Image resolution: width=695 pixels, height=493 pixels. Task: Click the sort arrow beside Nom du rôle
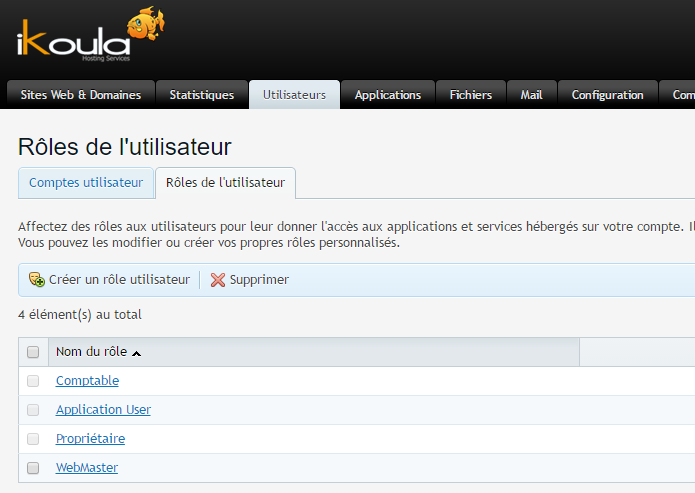coord(137,353)
